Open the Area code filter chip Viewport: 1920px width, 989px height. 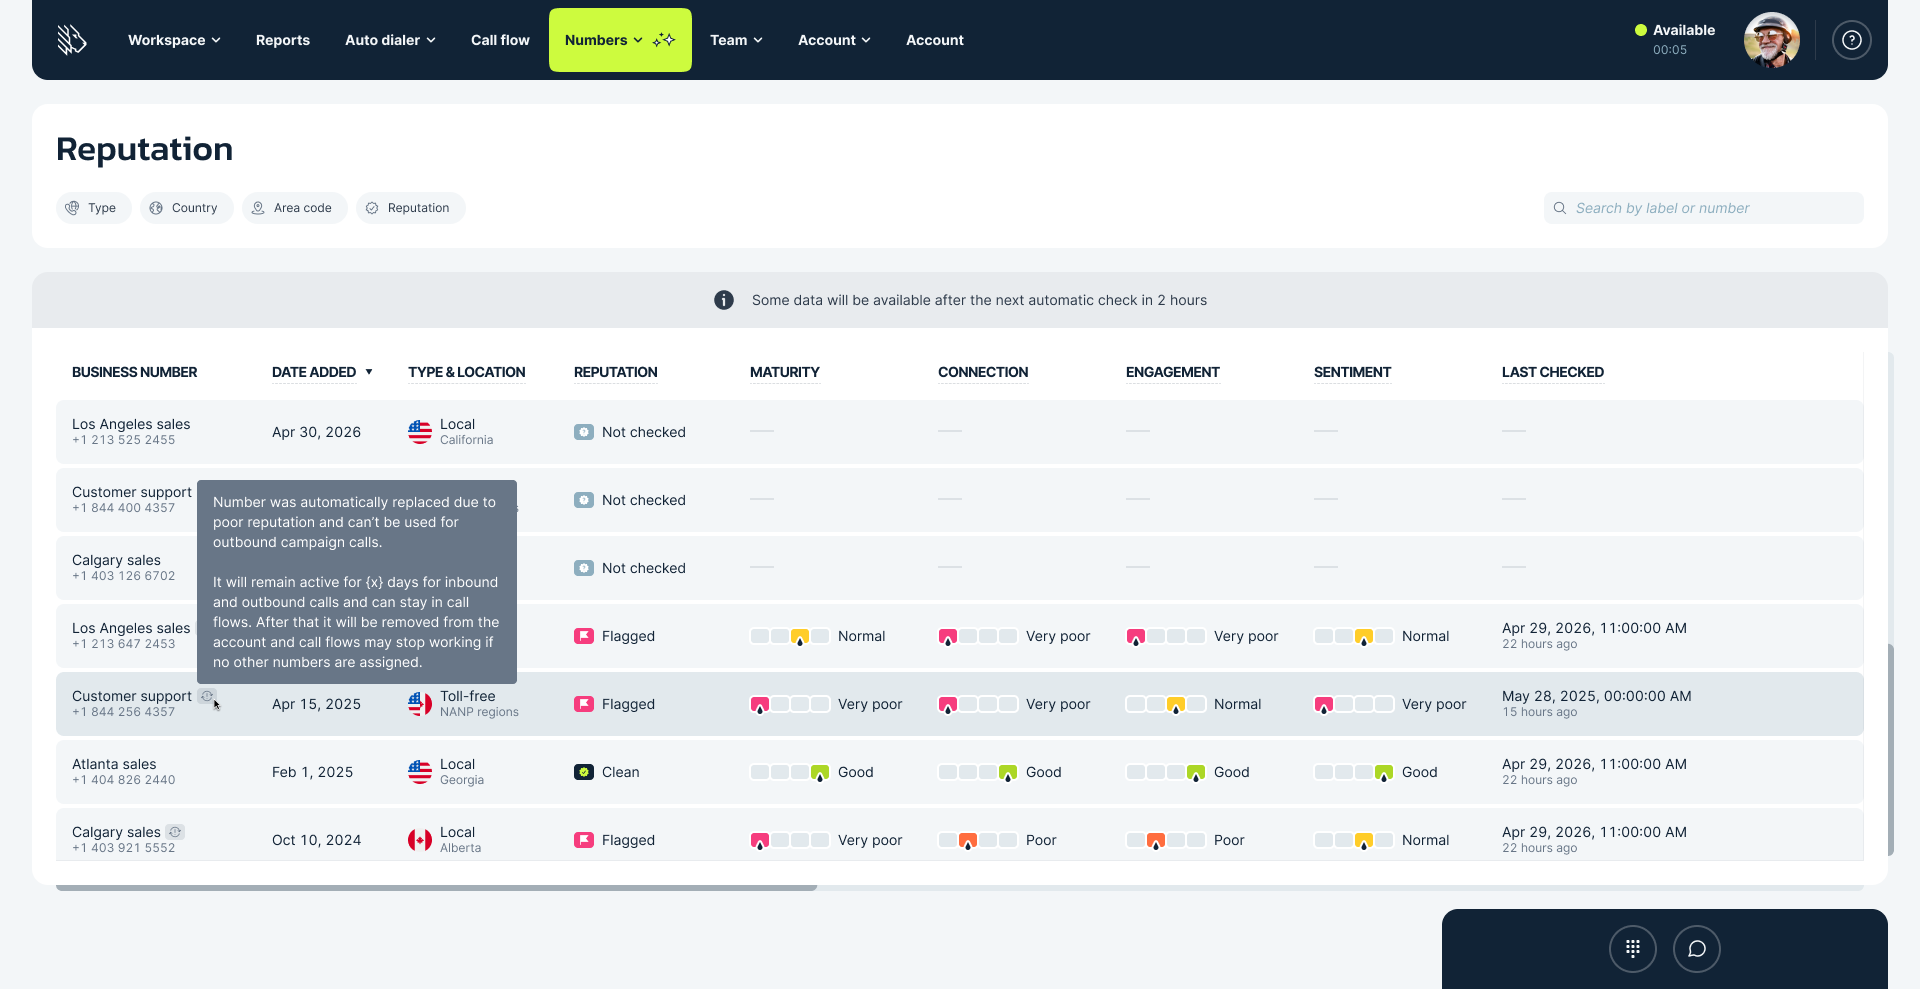tap(295, 208)
